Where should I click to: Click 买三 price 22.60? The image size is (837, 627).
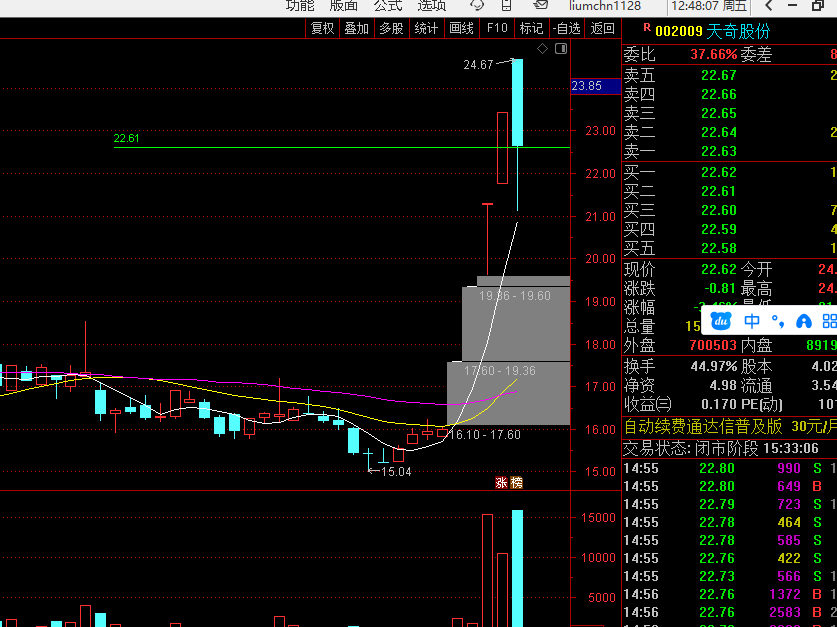(718, 210)
